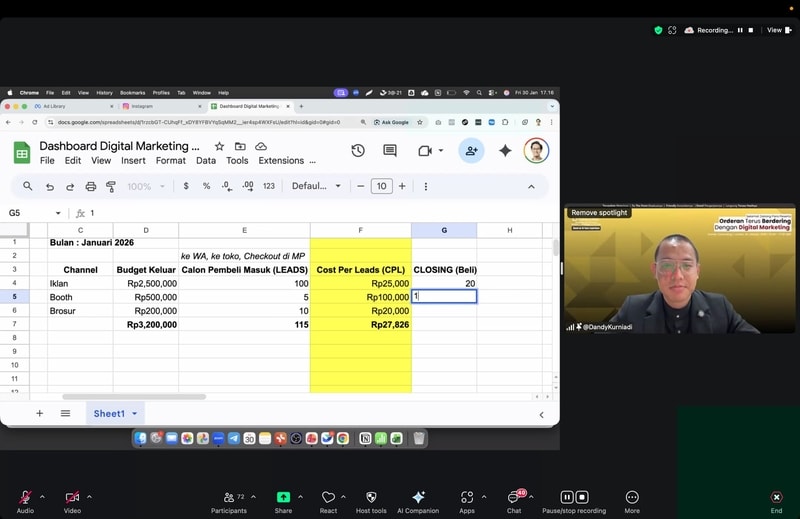Open the G5 name box dropdown

(58, 213)
